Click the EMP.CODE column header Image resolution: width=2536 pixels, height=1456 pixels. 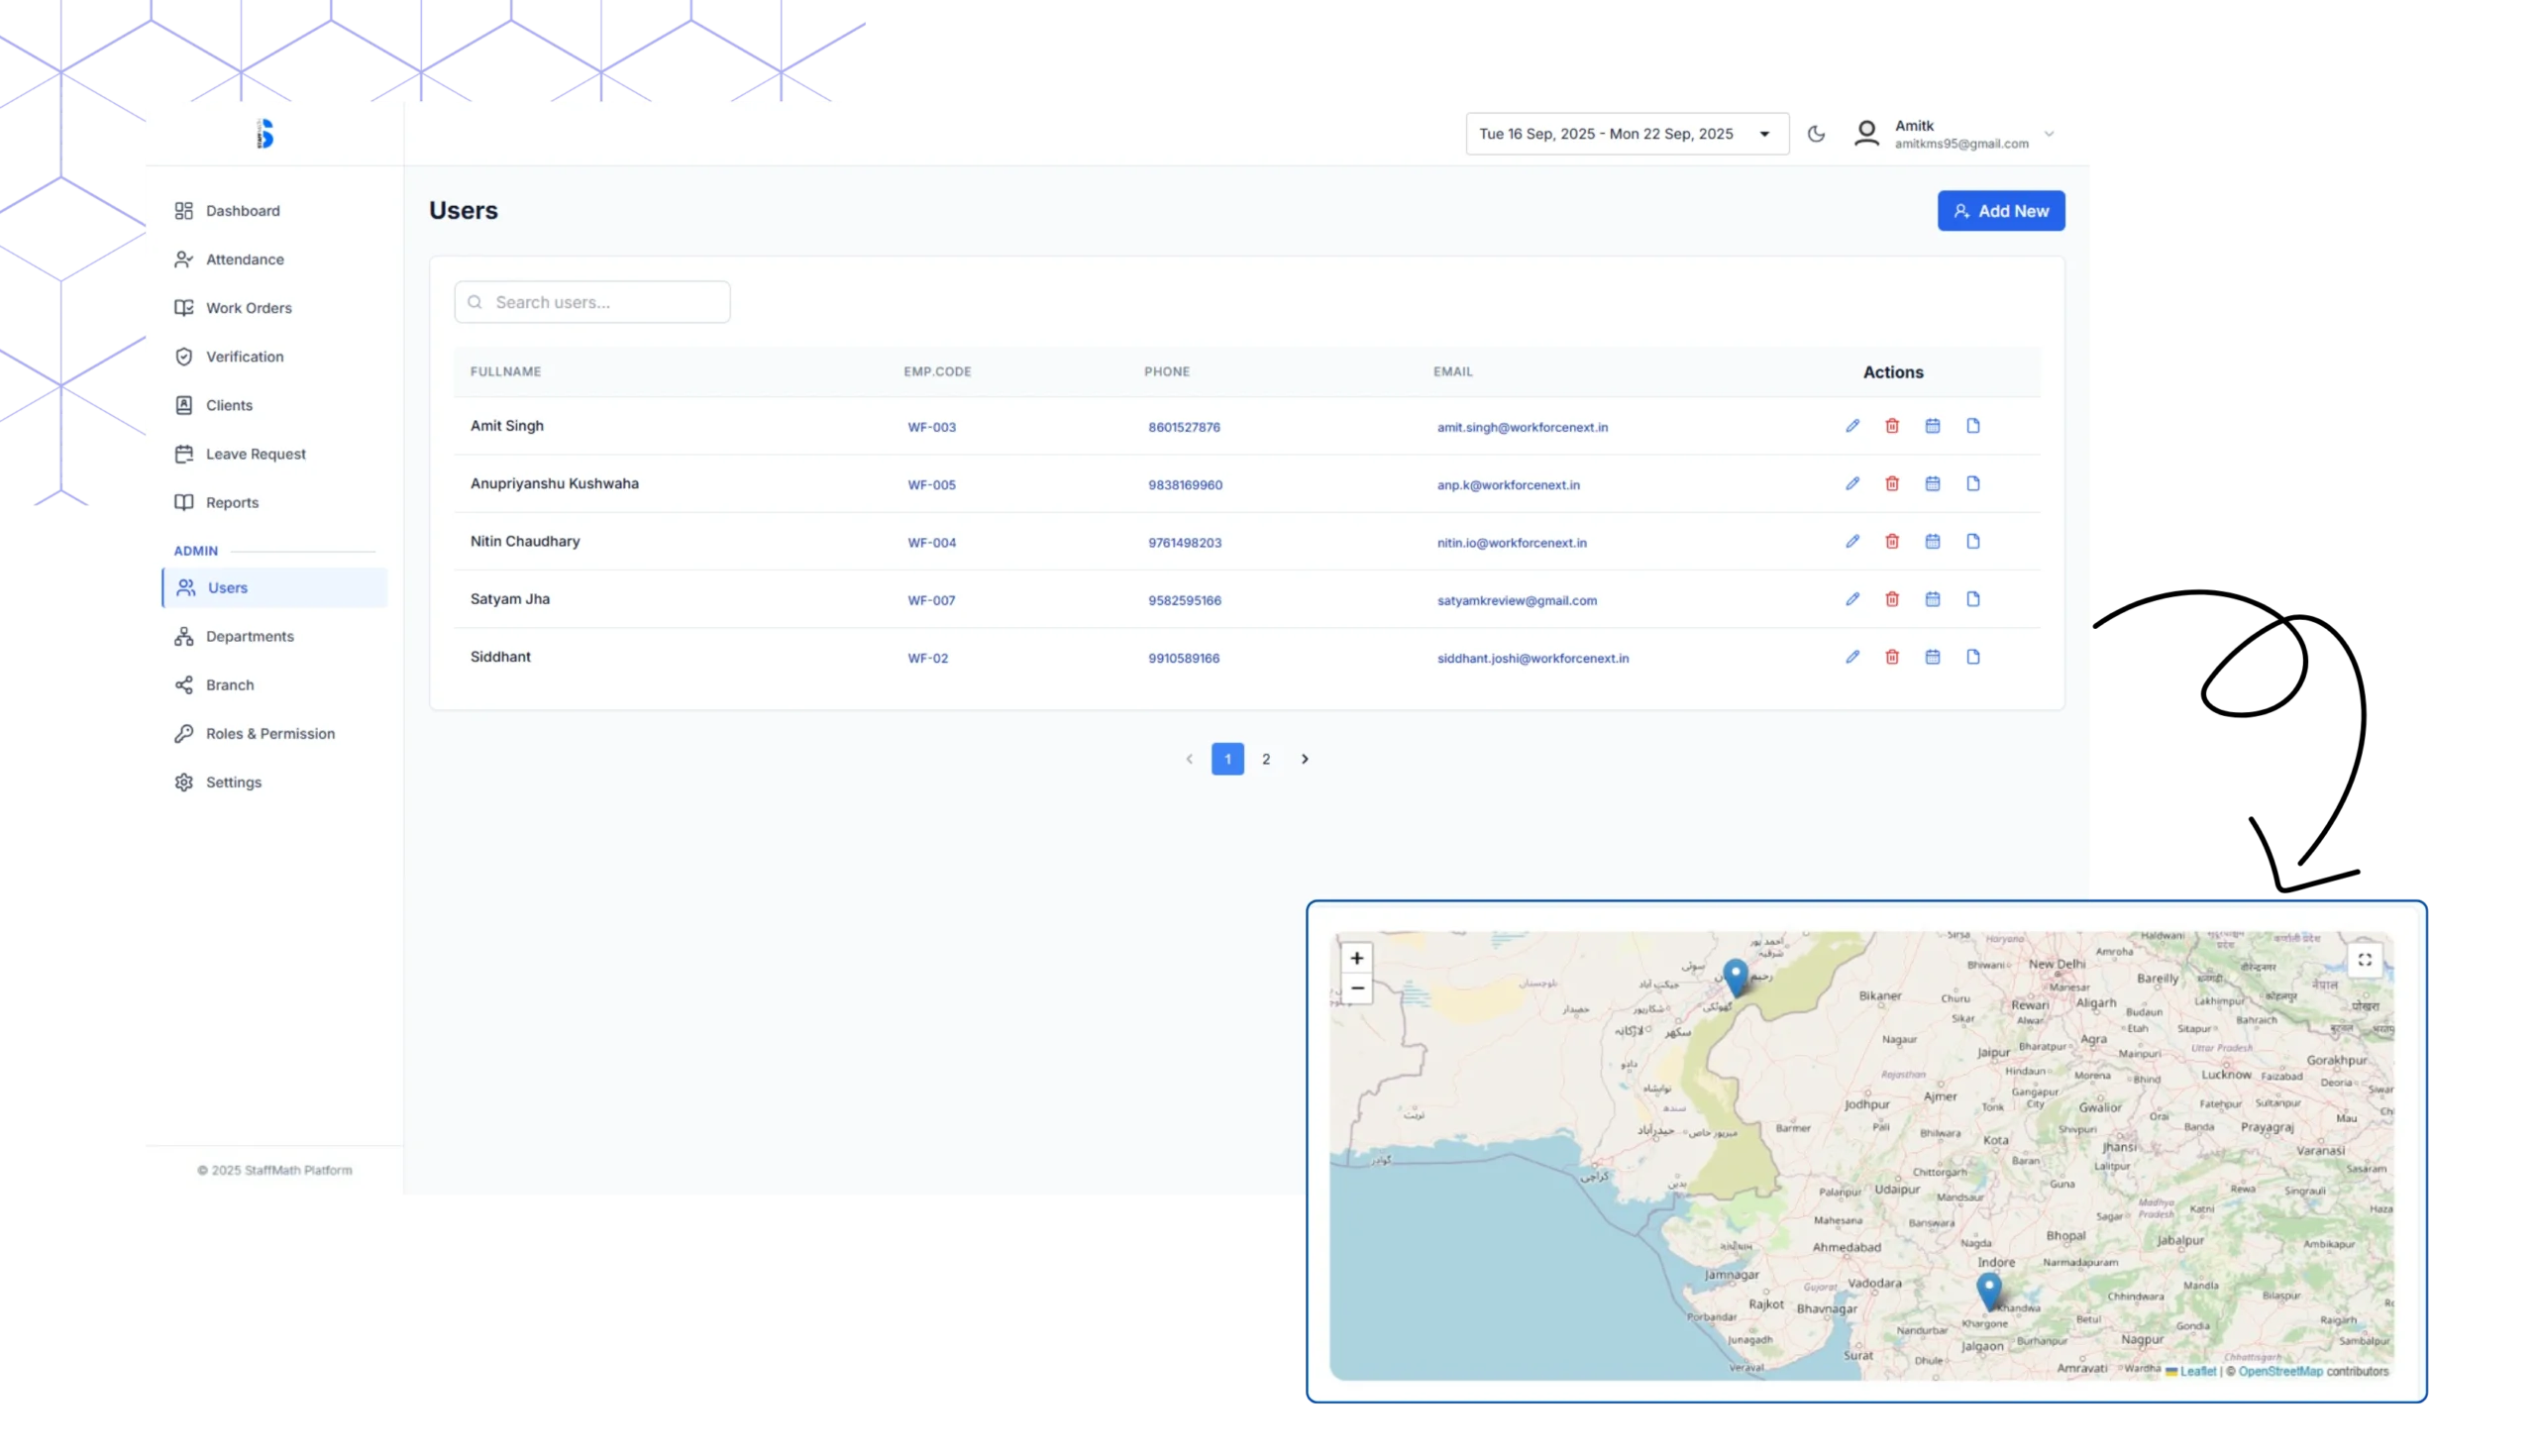[x=937, y=371]
